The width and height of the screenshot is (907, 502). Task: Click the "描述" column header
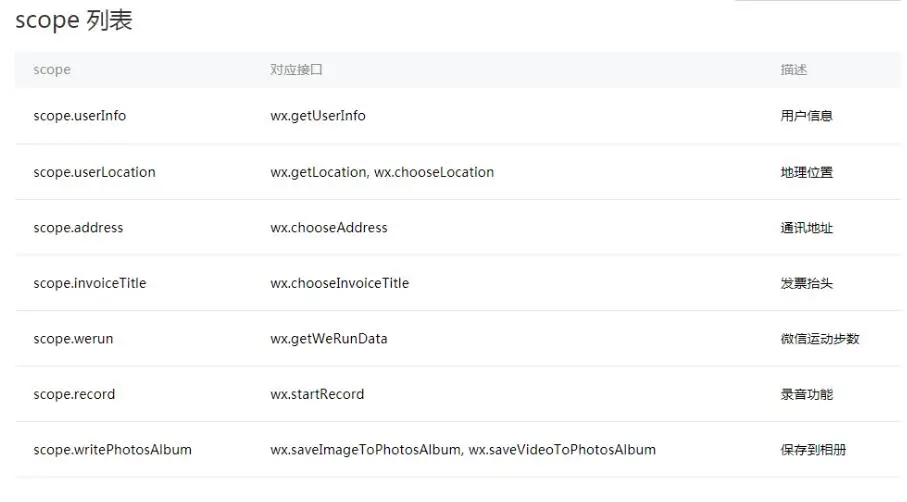click(x=793, y=70)
